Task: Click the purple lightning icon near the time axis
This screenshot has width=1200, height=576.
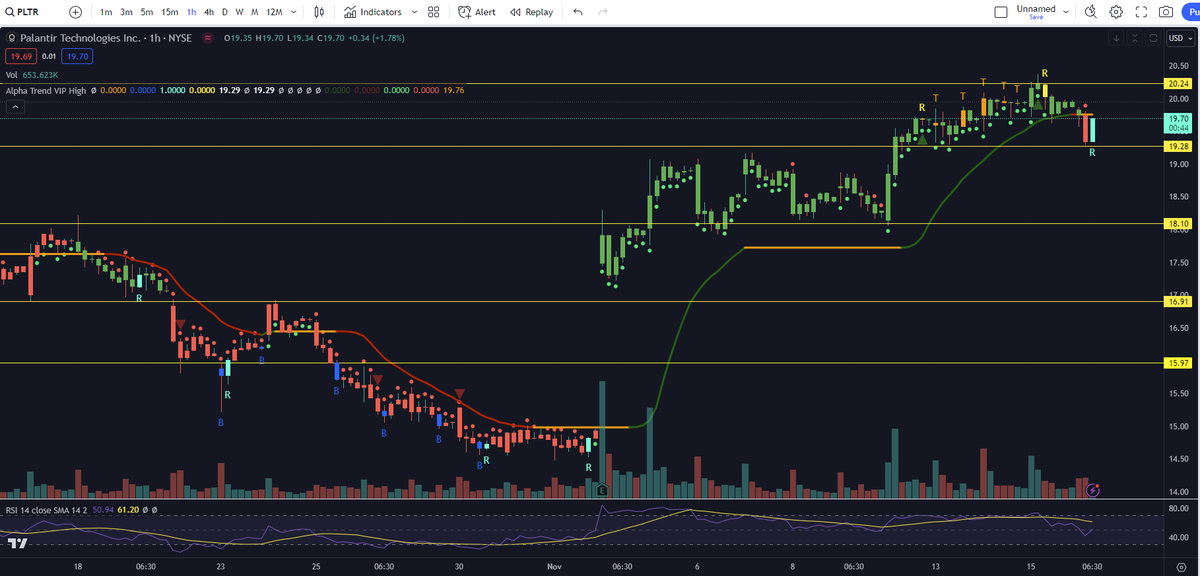Action: pyautogui.click(x=1093, y=490)
